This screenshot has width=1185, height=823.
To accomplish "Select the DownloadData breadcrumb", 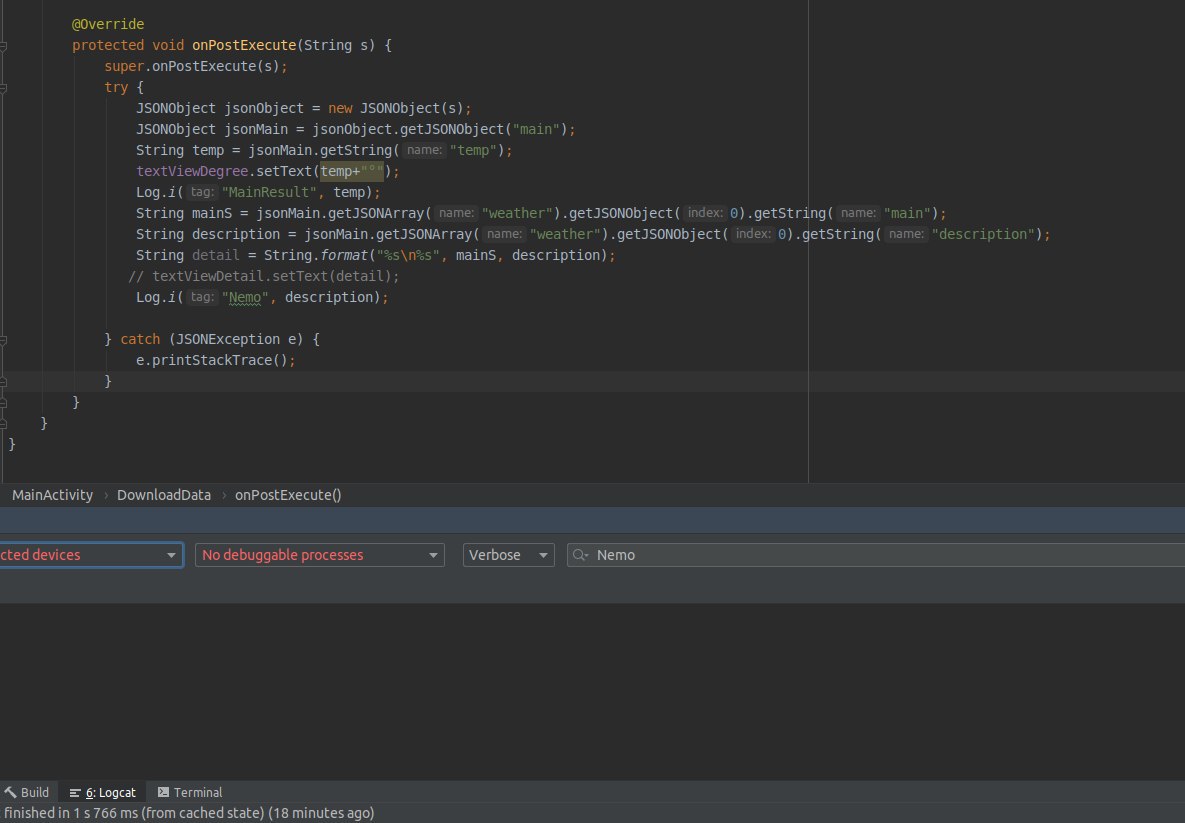I will click(164, 495).
